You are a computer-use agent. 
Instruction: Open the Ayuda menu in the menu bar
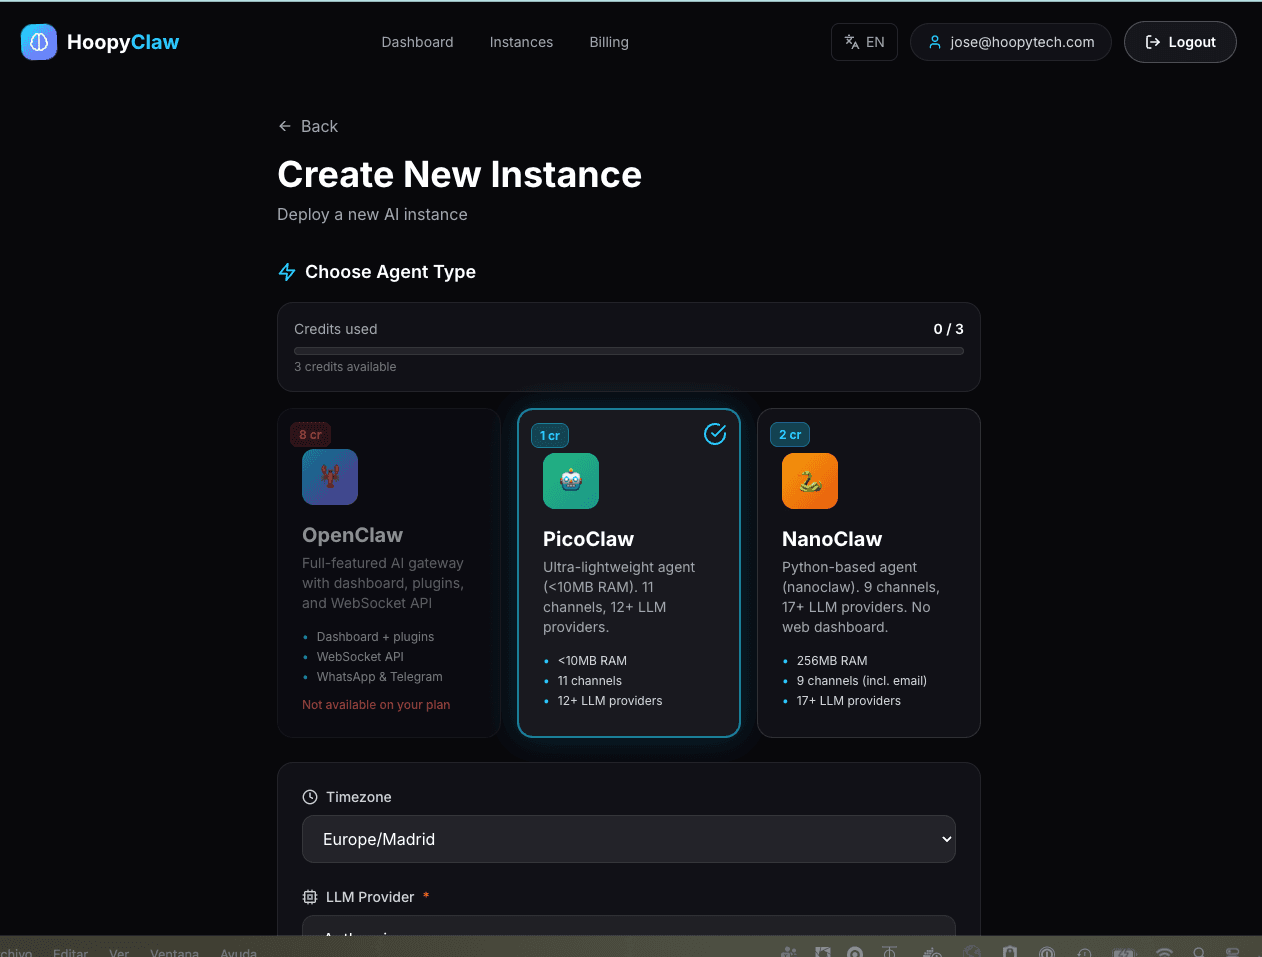(x=238, y=953)
